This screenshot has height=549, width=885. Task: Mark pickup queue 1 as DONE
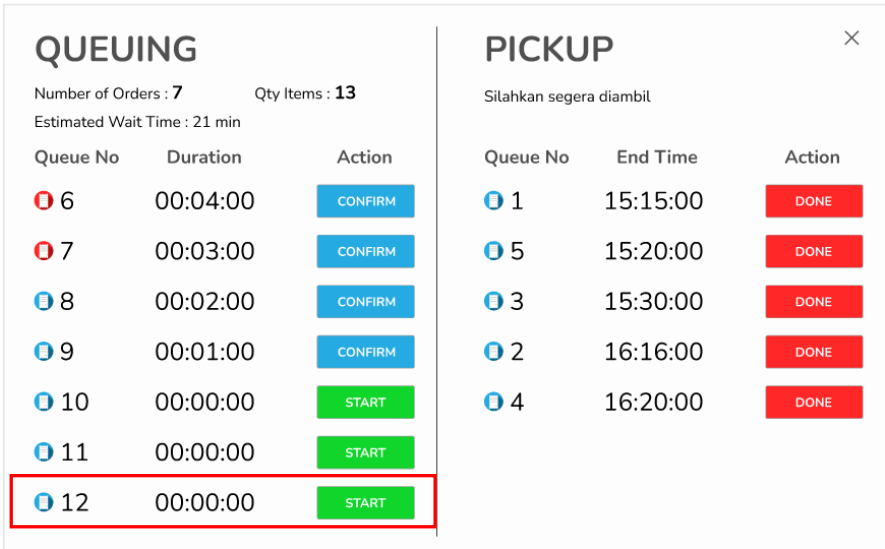point(813,201)
